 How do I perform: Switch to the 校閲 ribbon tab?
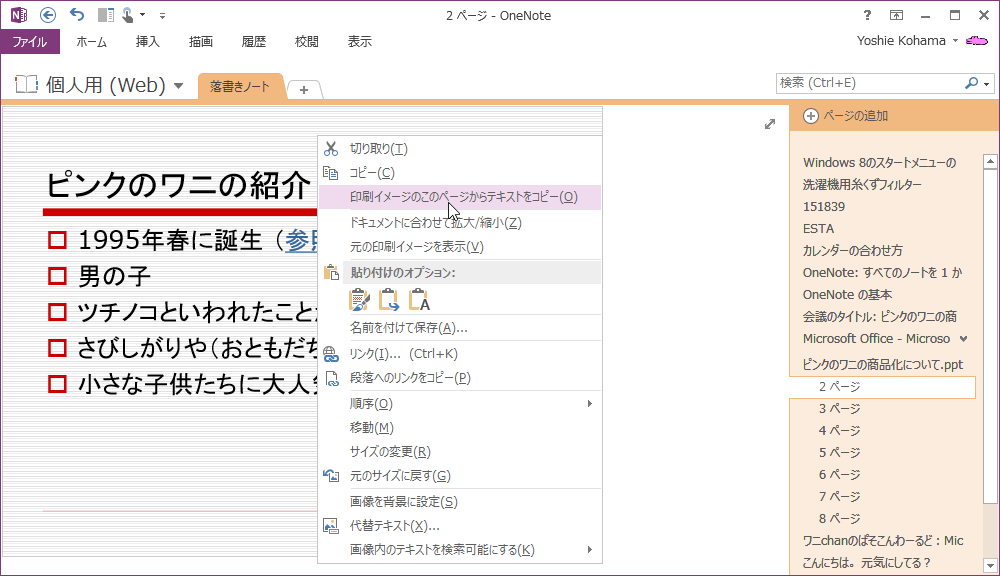pyautogui.click(x=306, y=41)
